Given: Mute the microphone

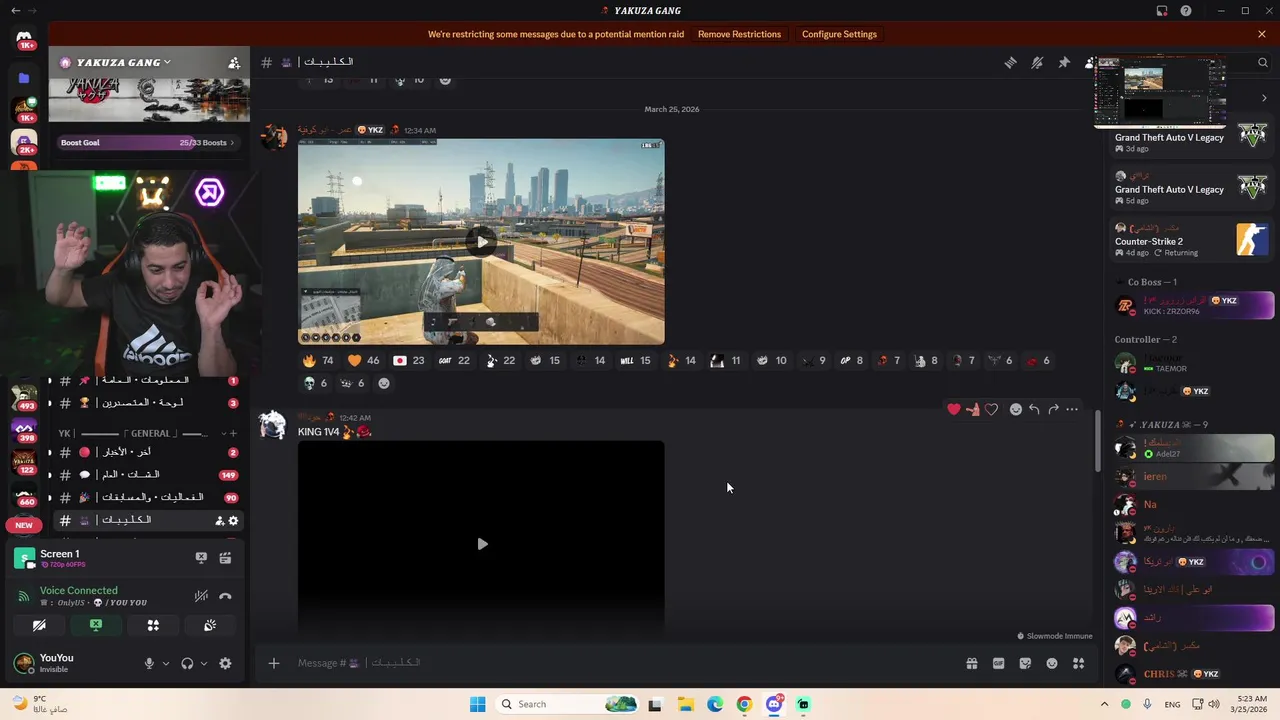Looking at the screenshot, I should pyautogui.click(x=149, y=663).
